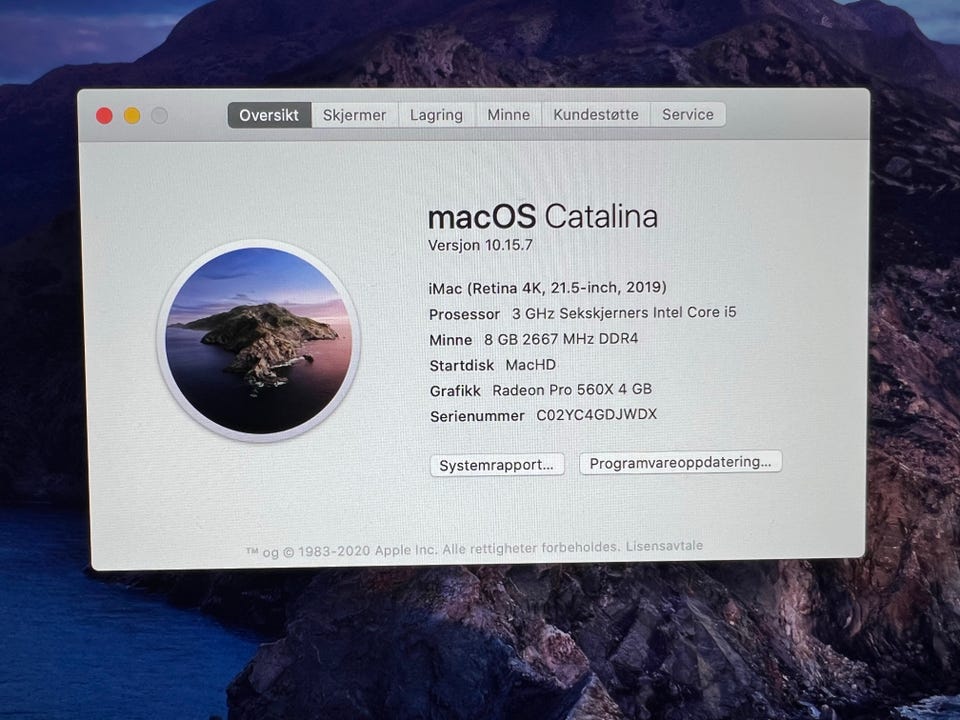960x720 pixels.
Task: Minimize the window with the yellow button
Action: pyautogui.click(x=132, y=116)
